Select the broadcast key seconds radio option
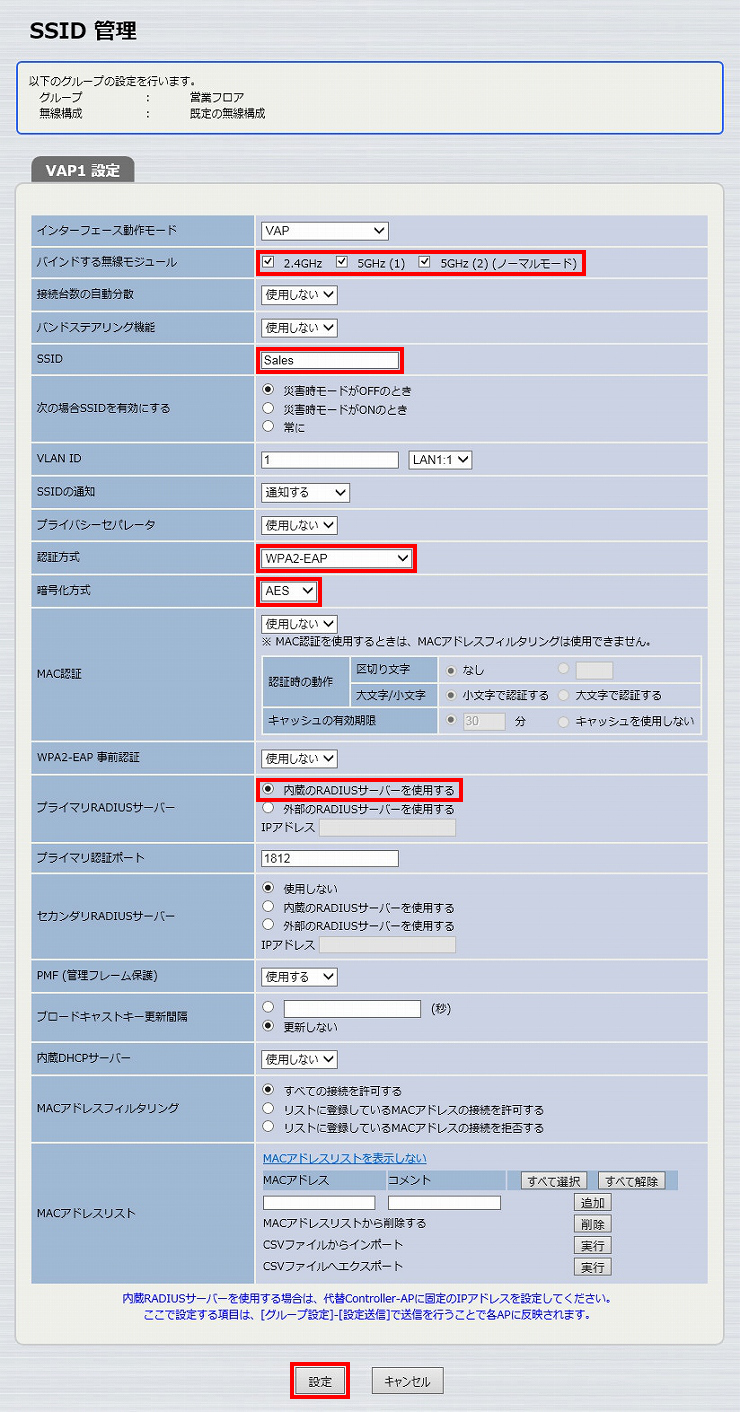The width and height of the screenshot is (740, 1412). click(268, 1008)
